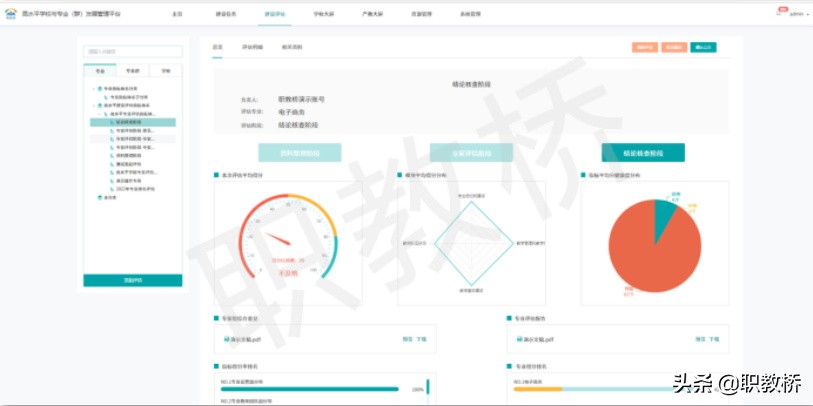Click the file icon beside 演示提升专用

click(x=111, y=181)
